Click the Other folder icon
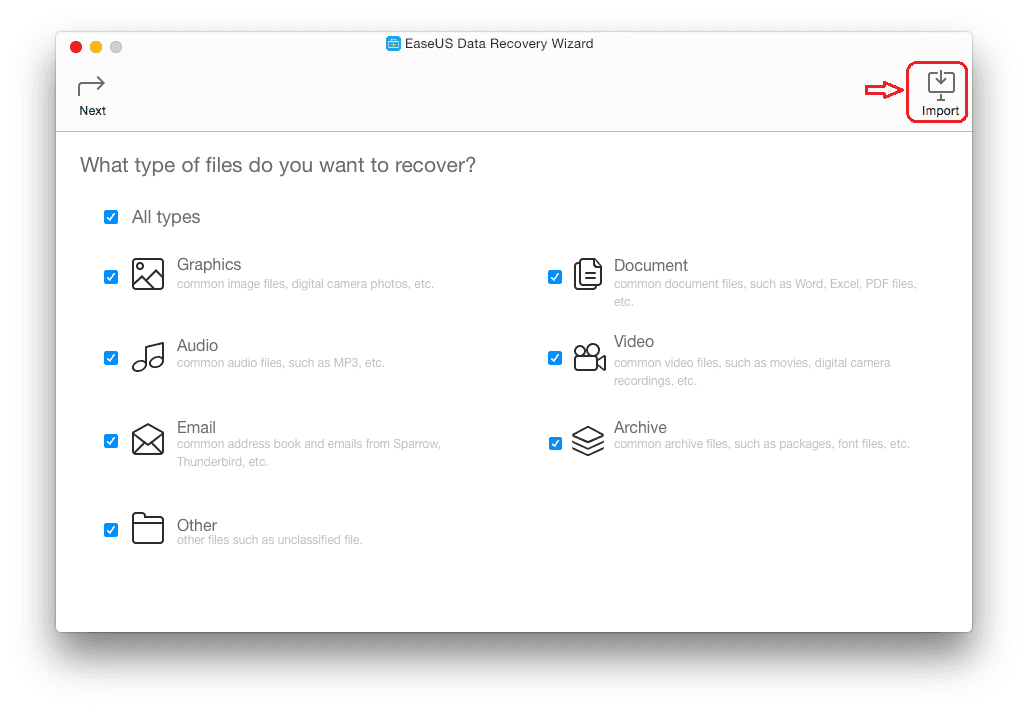This screenshot has height=712, width=1028. tap(148, 528)
